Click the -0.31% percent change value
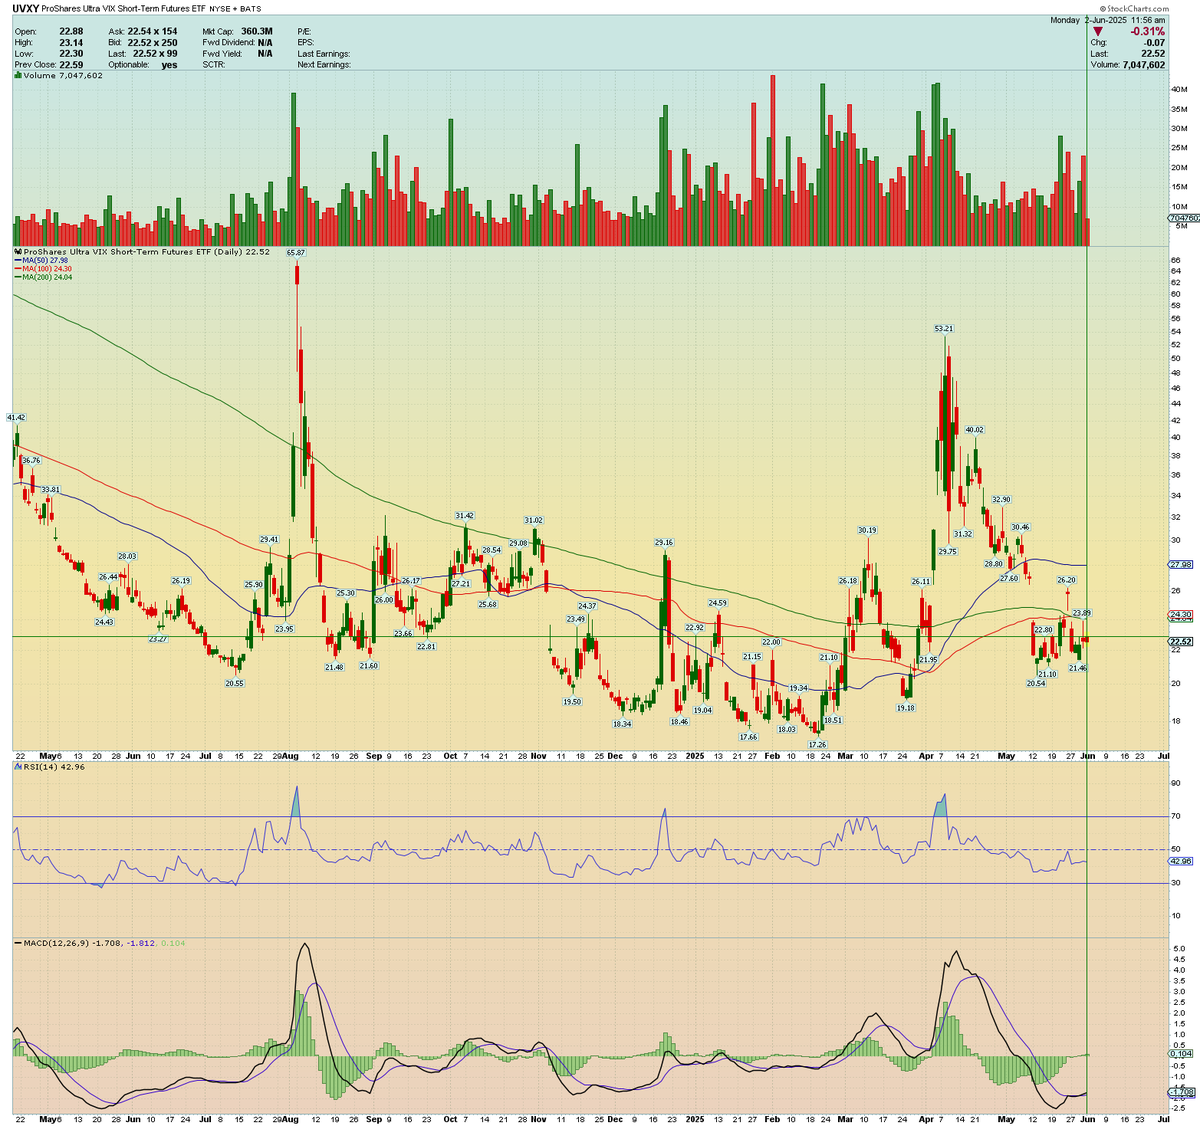This screenshot has height=1126, width=1200. pos(1146,32)
